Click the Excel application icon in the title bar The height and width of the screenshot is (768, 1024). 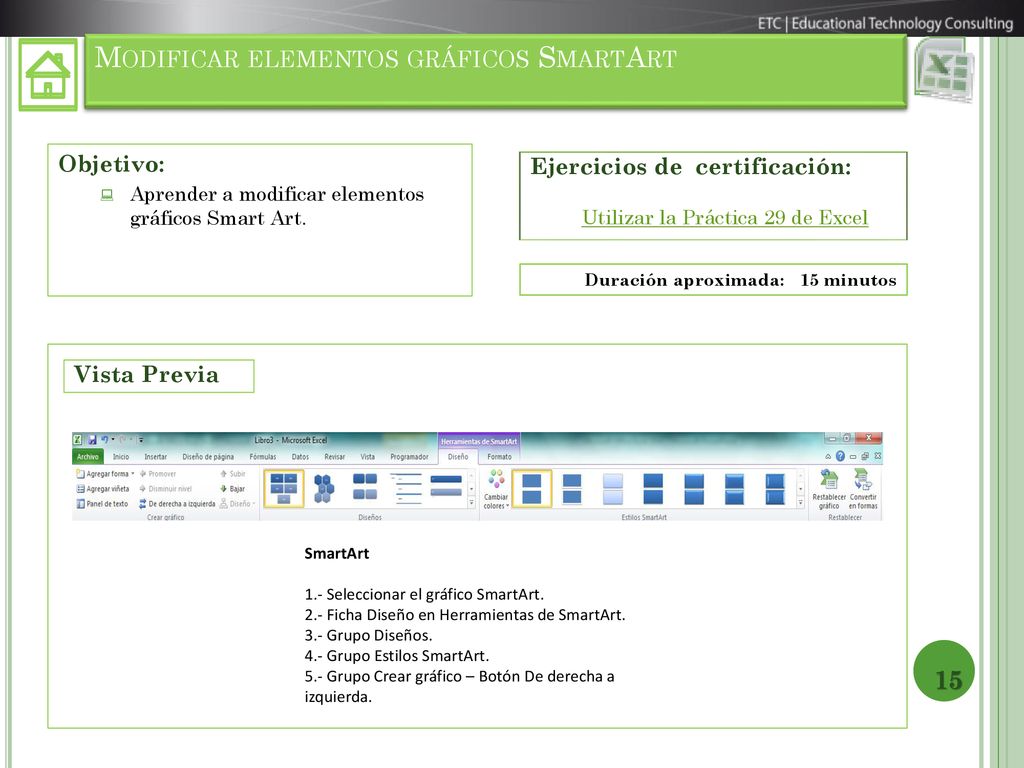point(78,440)
